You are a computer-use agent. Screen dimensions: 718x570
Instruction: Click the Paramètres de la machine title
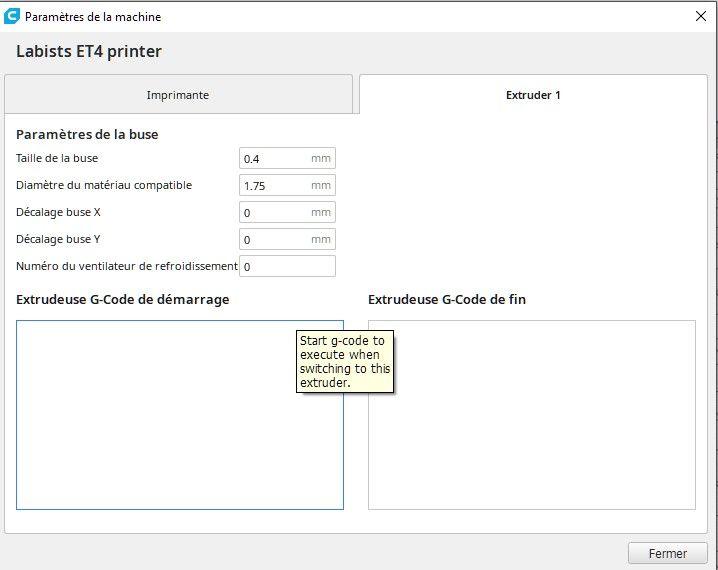coord(93,17)
